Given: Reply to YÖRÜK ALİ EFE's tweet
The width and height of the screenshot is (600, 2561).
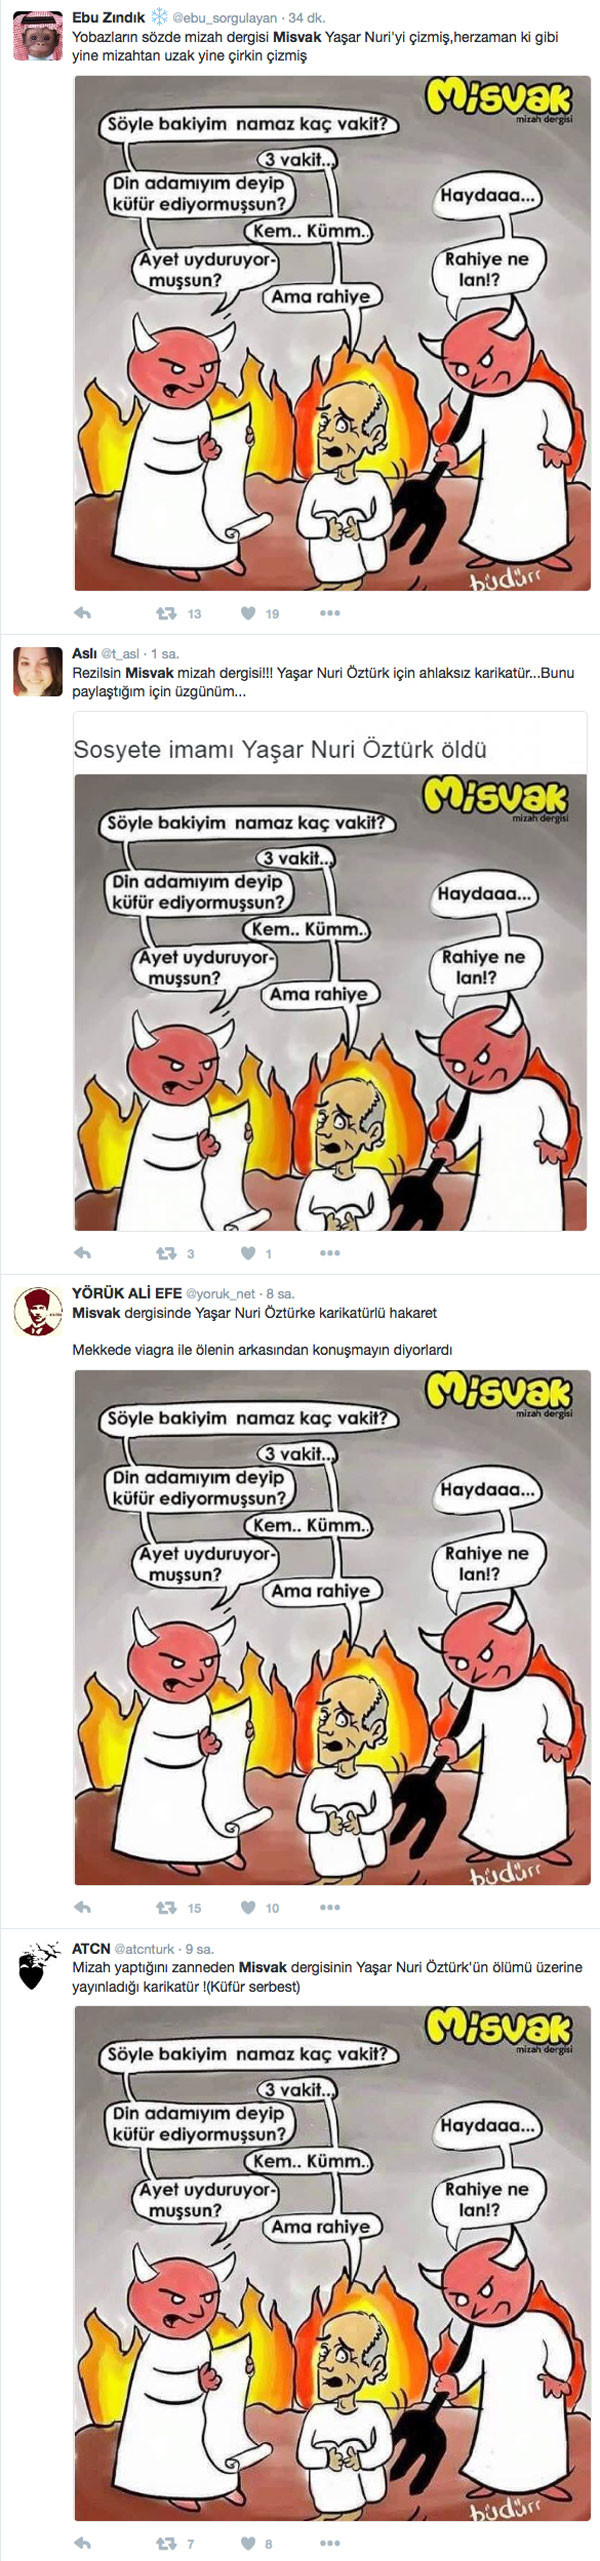Looking at the screenshot, I should (x=83, y=1907).
